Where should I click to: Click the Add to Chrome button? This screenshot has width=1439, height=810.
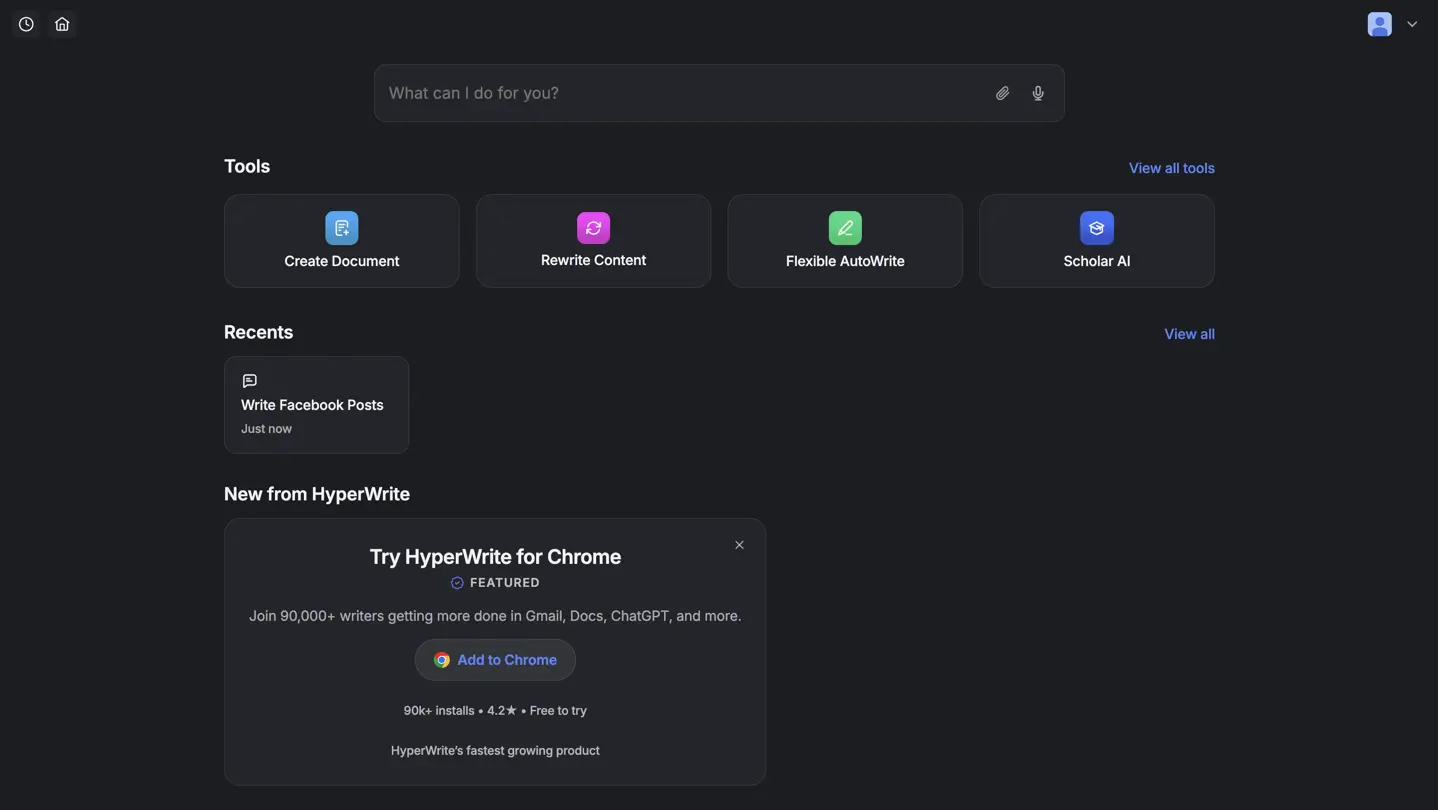pyautogui.click(x=495, y=660)
